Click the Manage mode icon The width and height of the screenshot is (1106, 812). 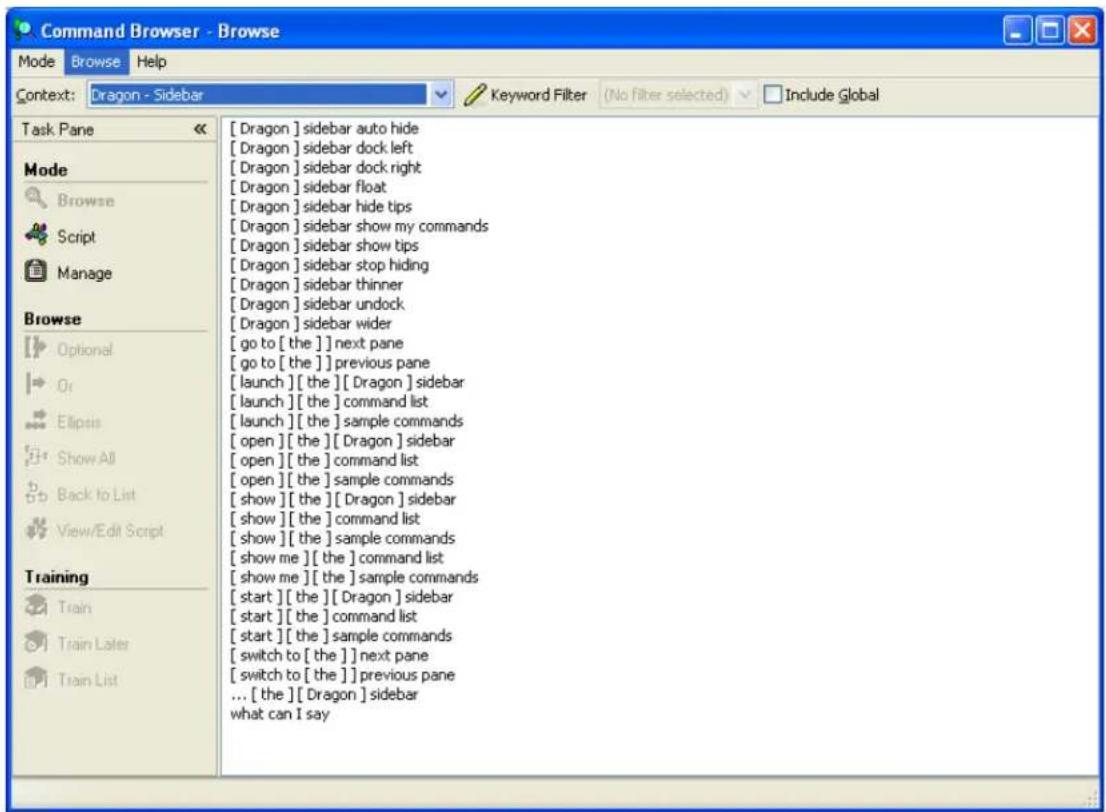coord(36,271)
